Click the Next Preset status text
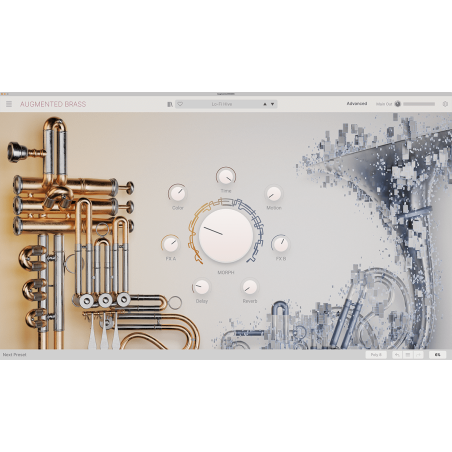452x452 pixels. point(14,355)
